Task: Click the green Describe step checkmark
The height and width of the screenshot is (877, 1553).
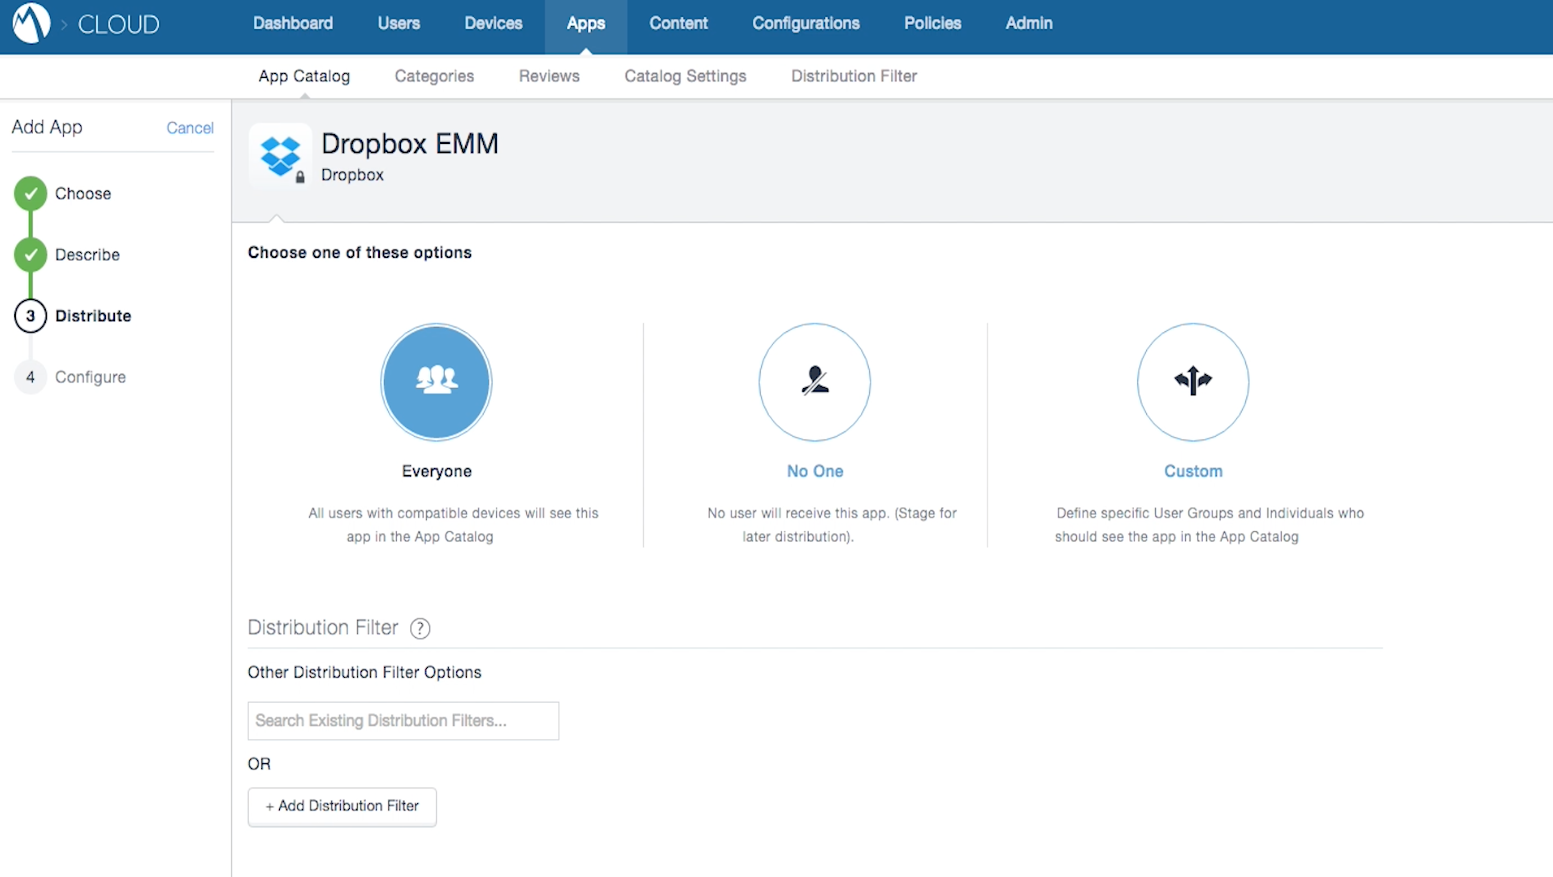Action: click(x=31, y=255)
